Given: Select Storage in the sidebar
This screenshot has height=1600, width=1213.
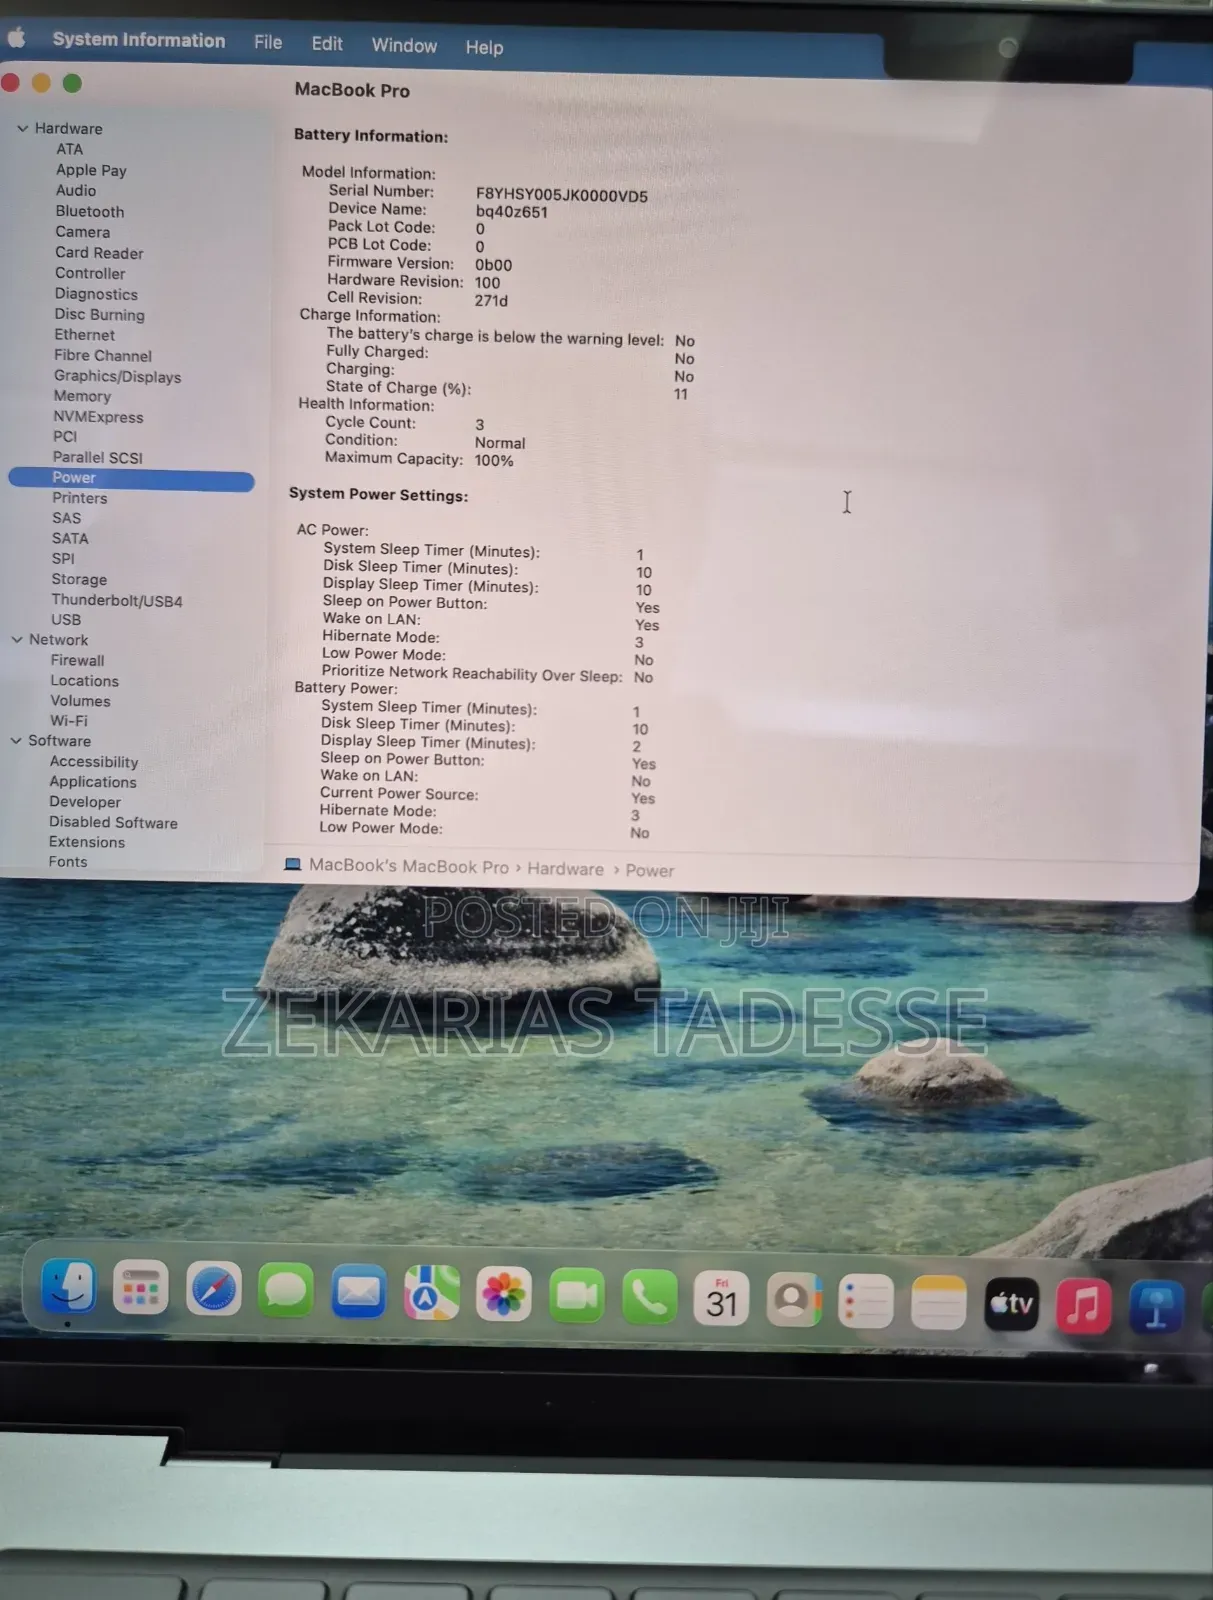Looking at the screenshot, I should pyautogui.click(x=79, y=579).
